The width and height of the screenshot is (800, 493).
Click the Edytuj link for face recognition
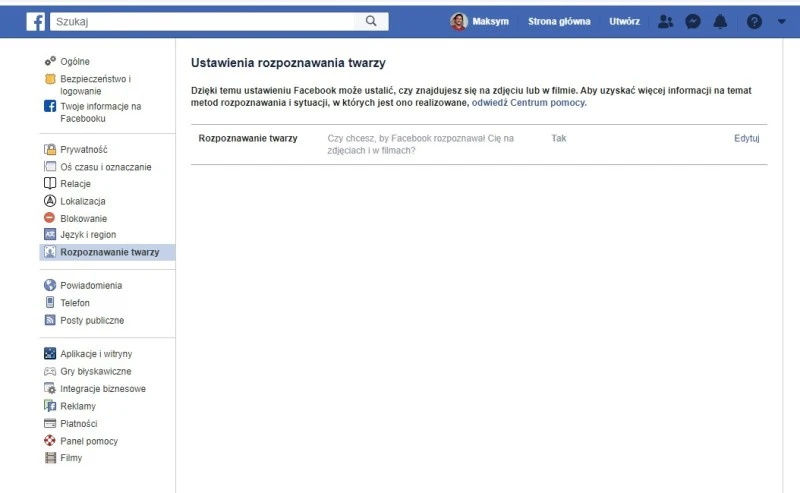746,138
